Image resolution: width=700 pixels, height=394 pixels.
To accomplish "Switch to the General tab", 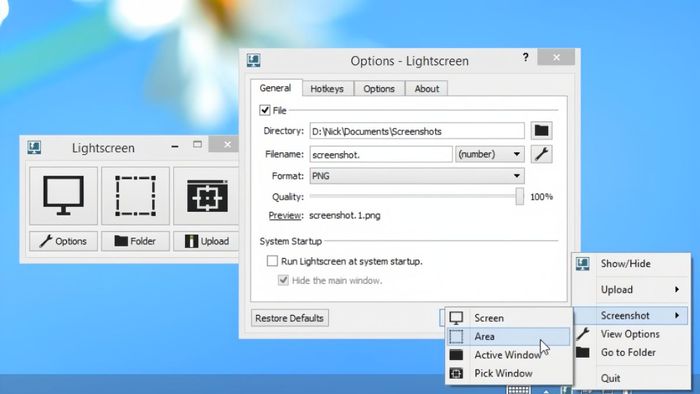I will coord(275,88).
